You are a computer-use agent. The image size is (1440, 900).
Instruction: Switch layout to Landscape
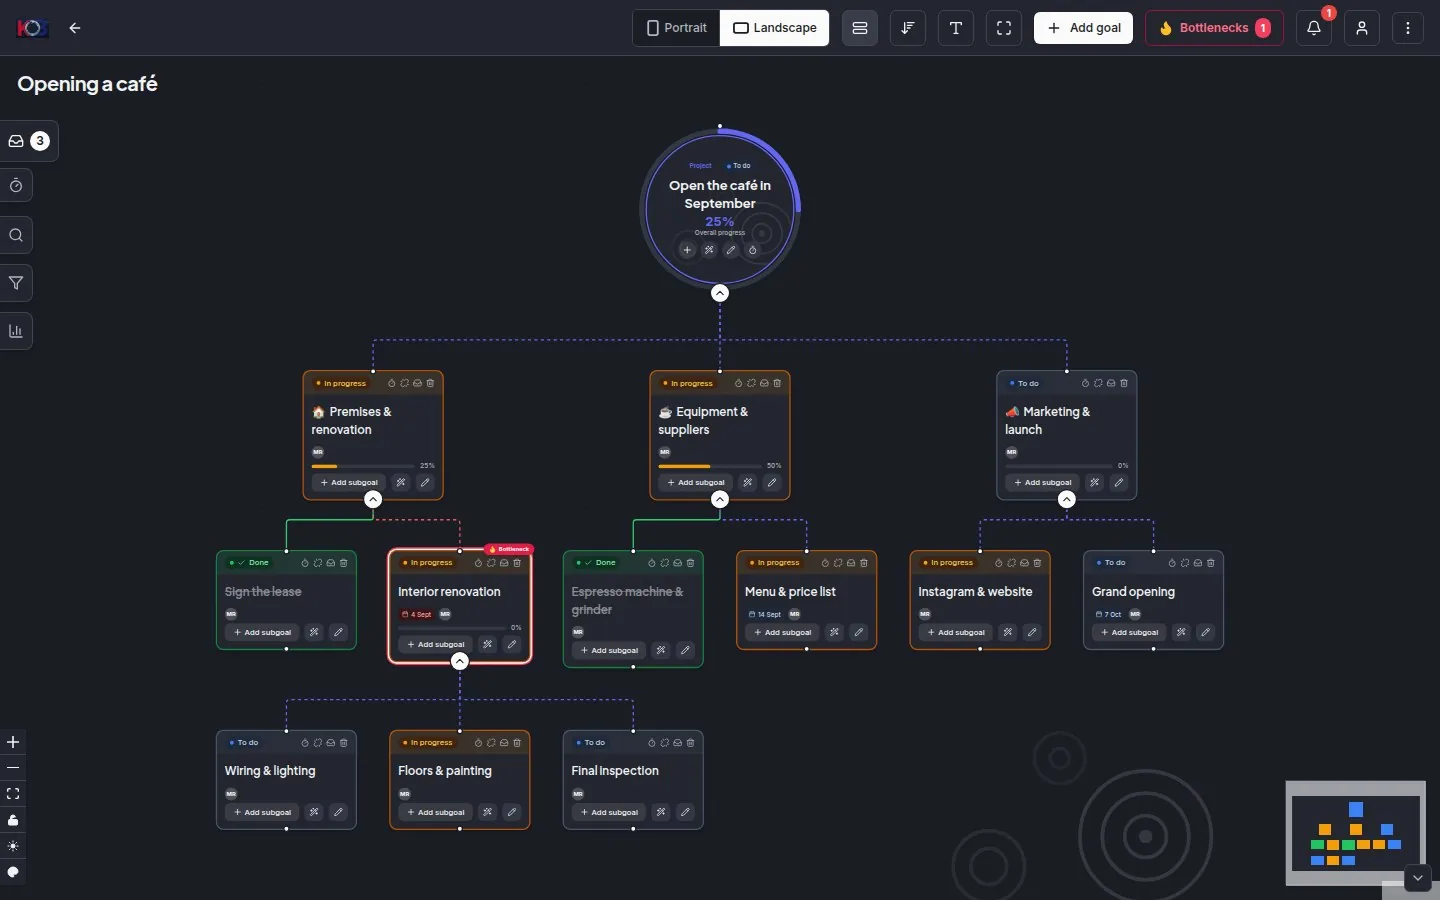(775, 28)
